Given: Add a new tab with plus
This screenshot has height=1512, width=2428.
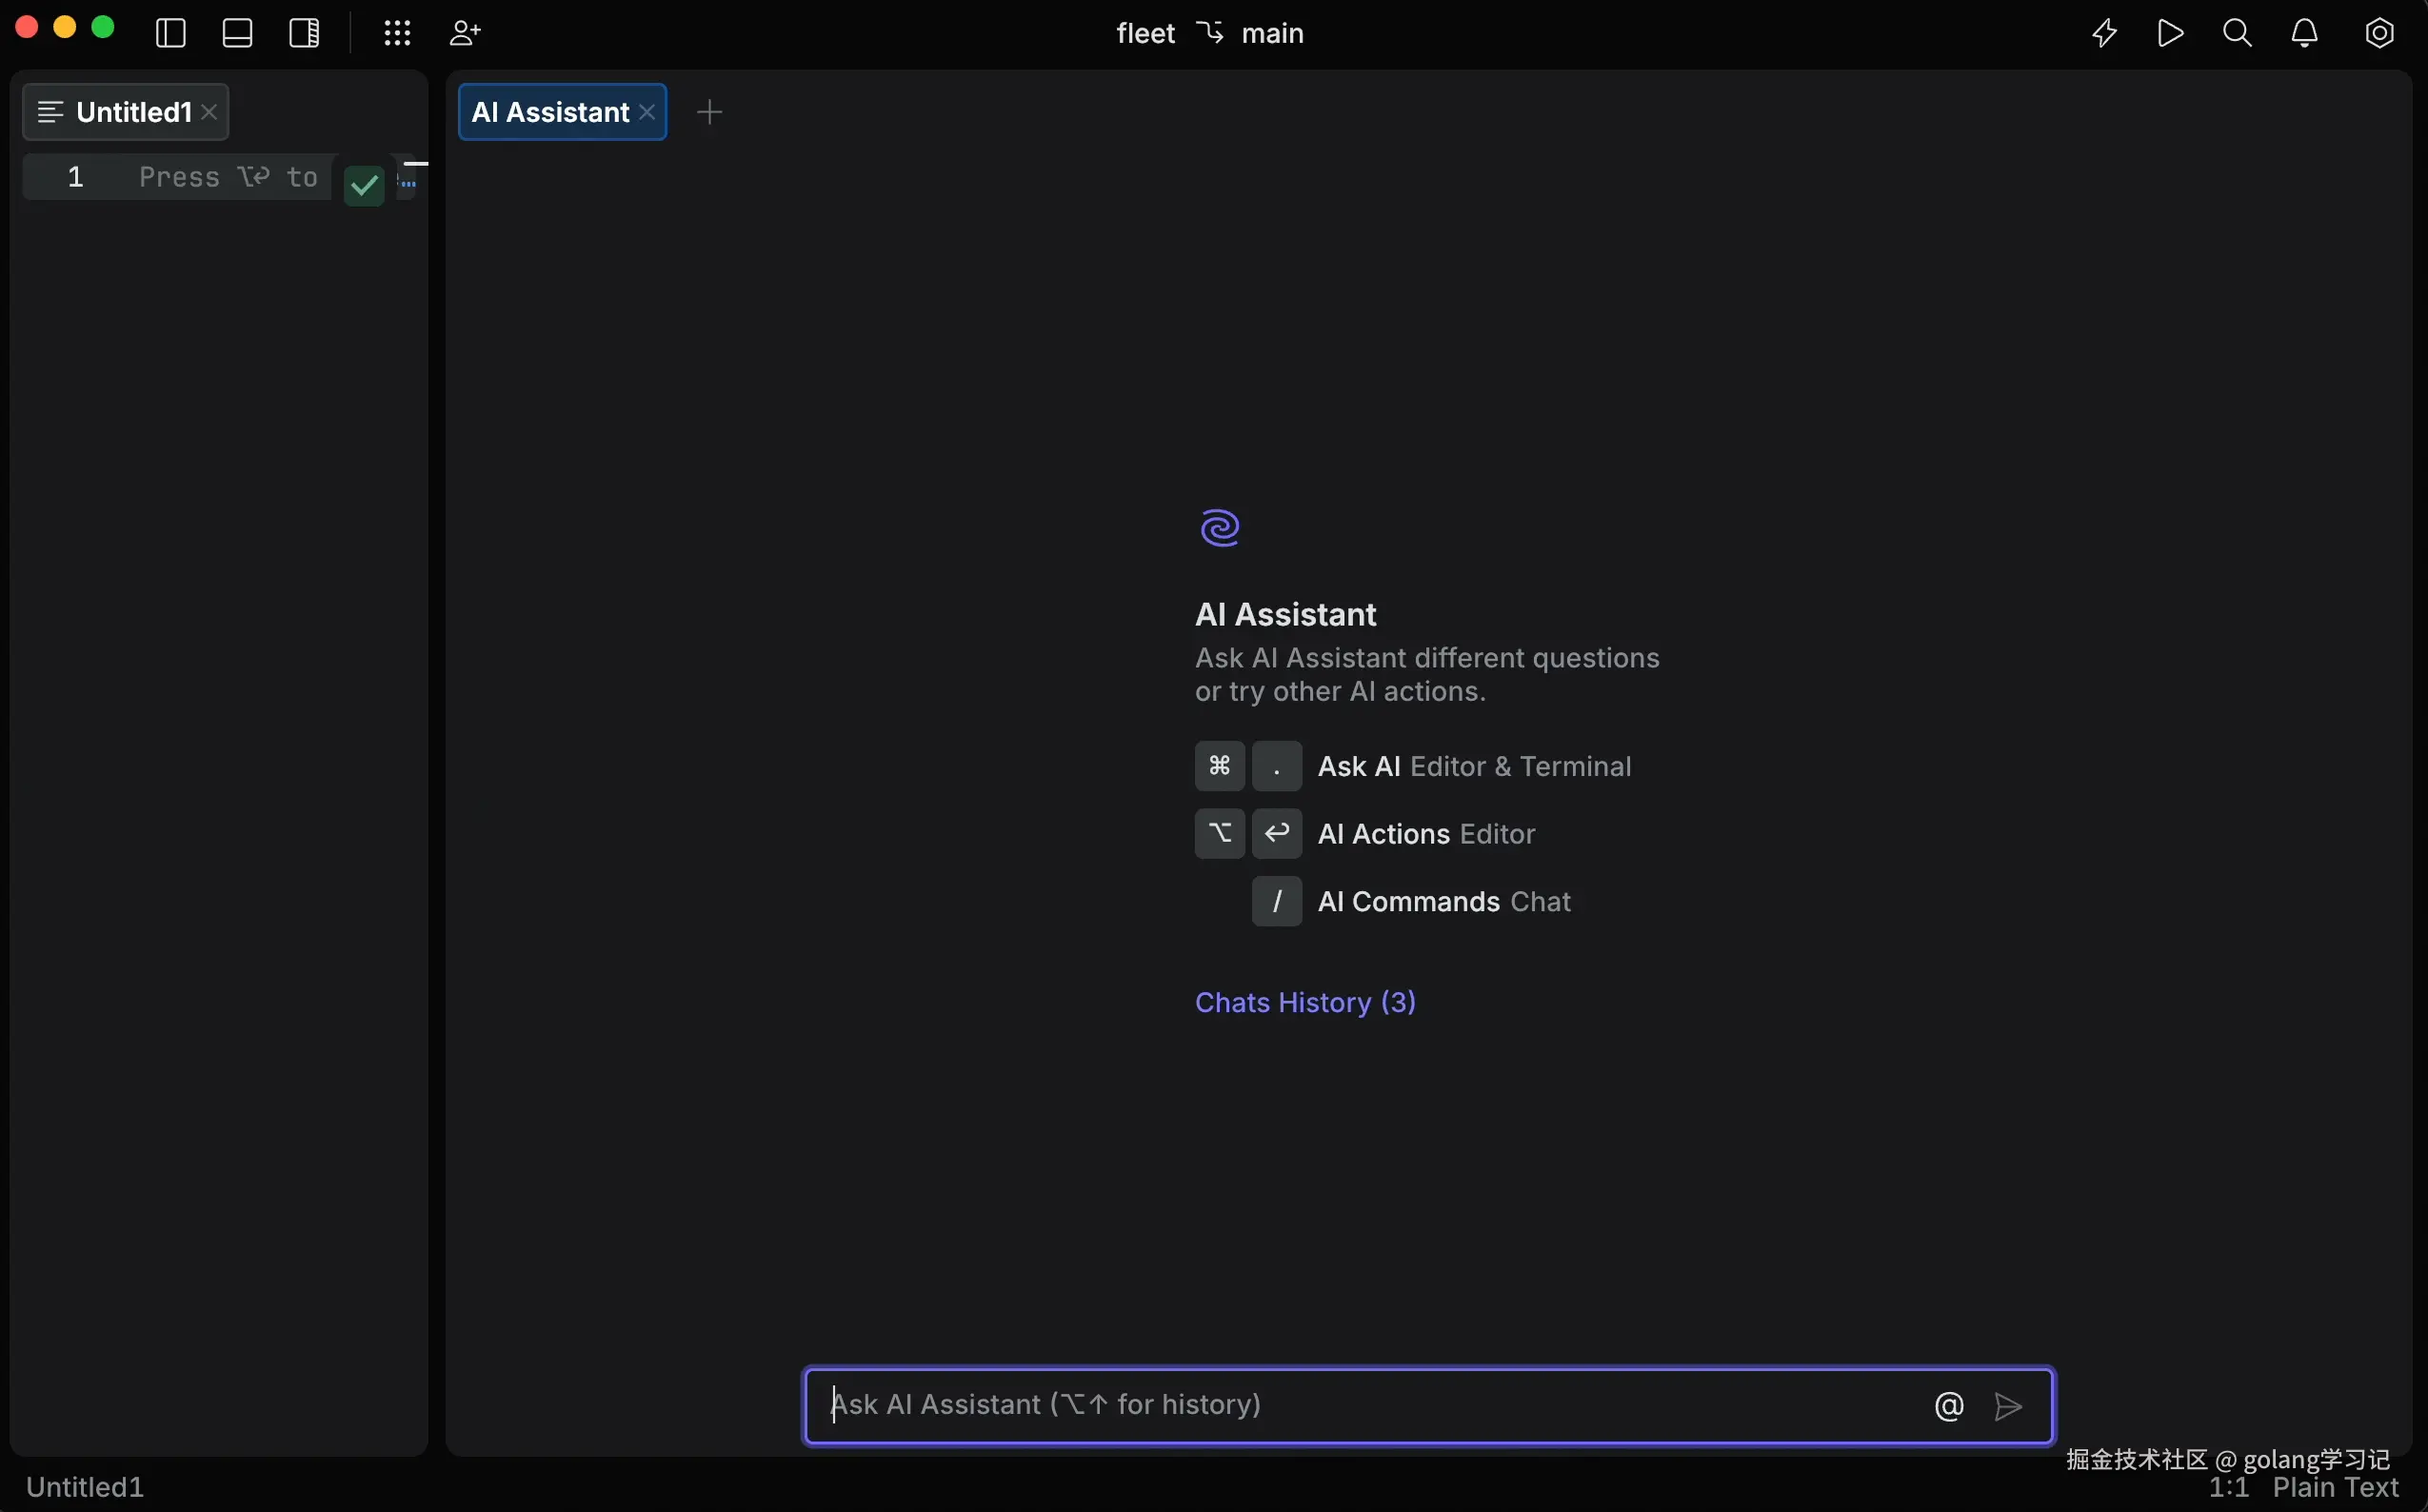Looking at the screenshot, I should 709,112.
